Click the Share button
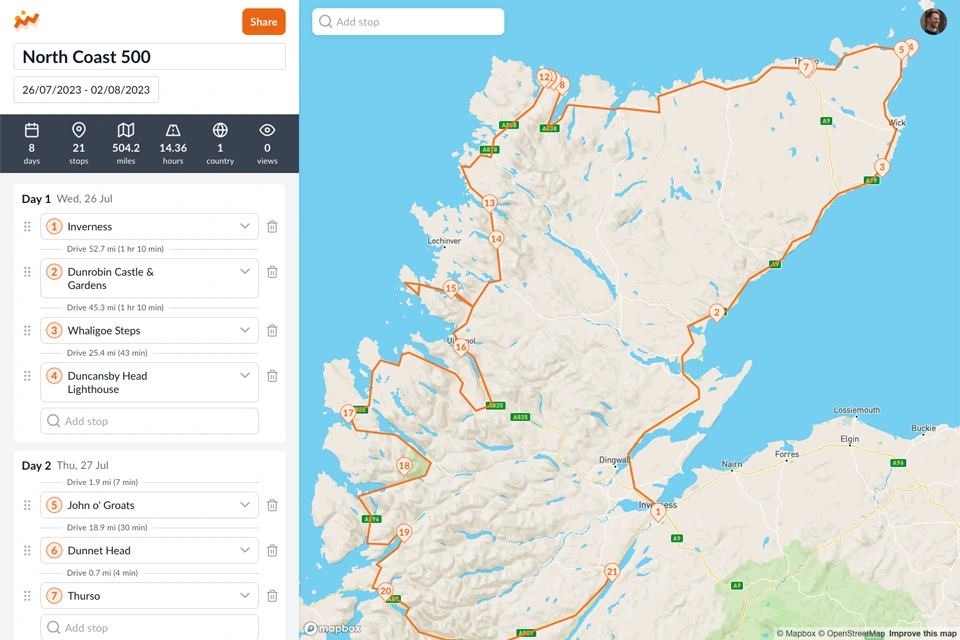 coord(264,22)
